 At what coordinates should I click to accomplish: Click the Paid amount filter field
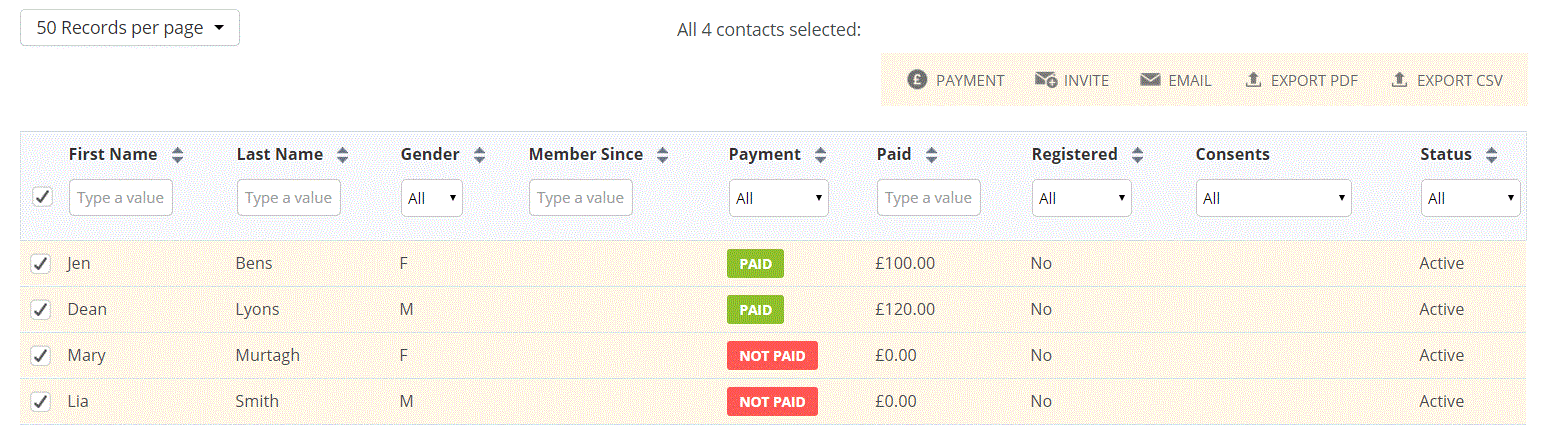click(x=929, y=198)
